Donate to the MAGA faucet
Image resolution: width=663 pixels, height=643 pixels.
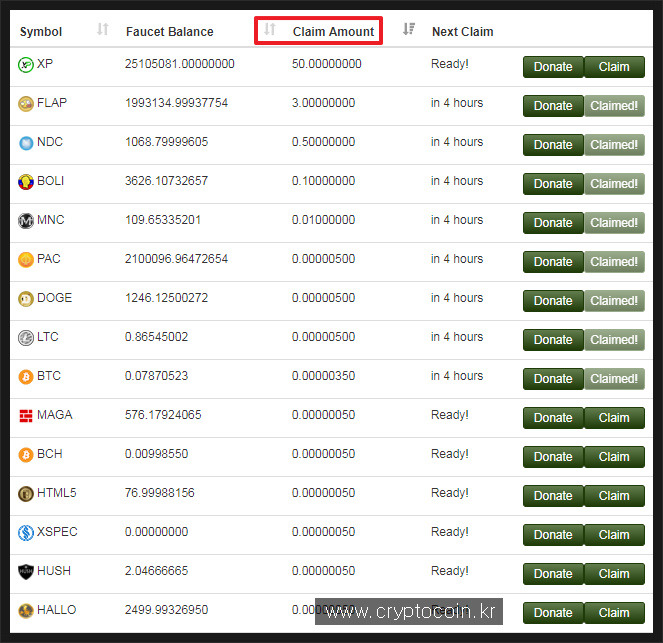553,418
